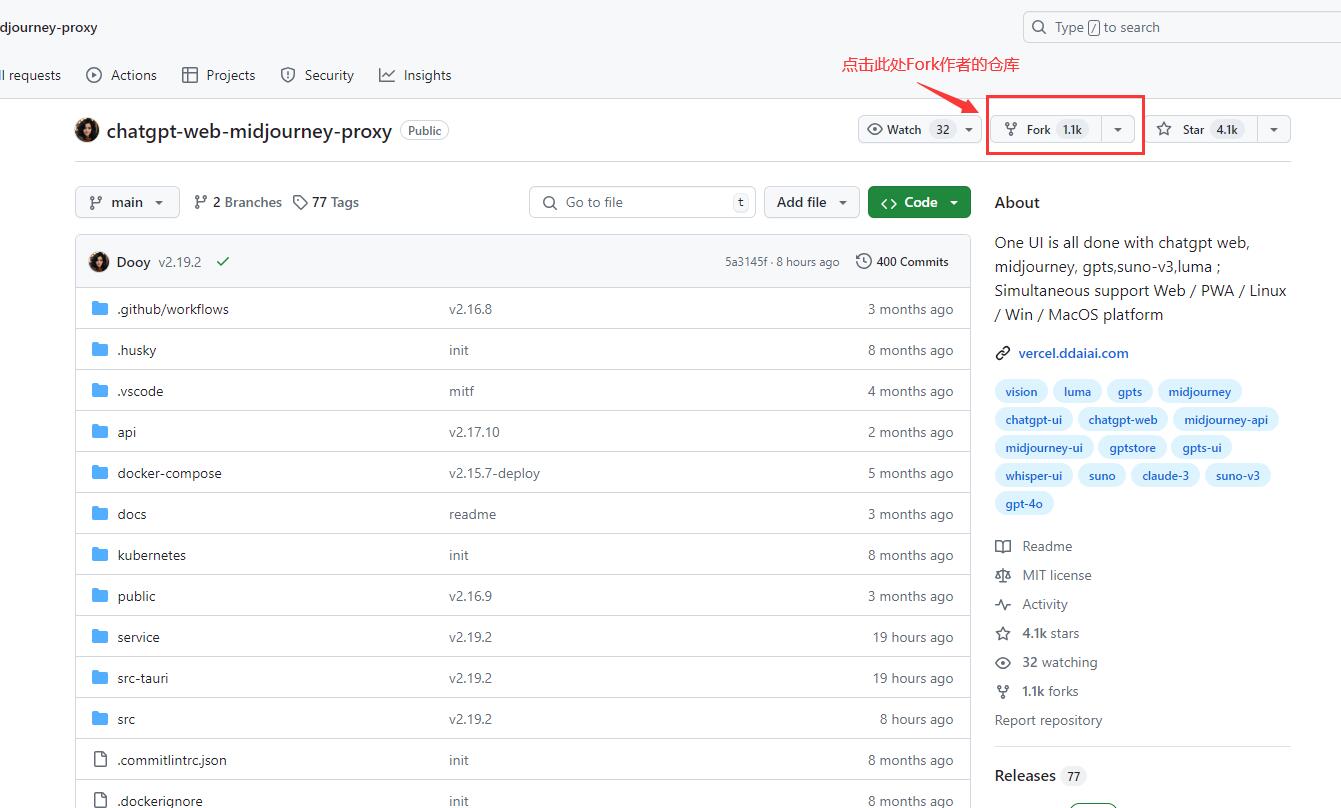Viewport: 1341px width, 808px height.
Task: Click the v2.19.2 latest commit message
Action: coord(180,262)
